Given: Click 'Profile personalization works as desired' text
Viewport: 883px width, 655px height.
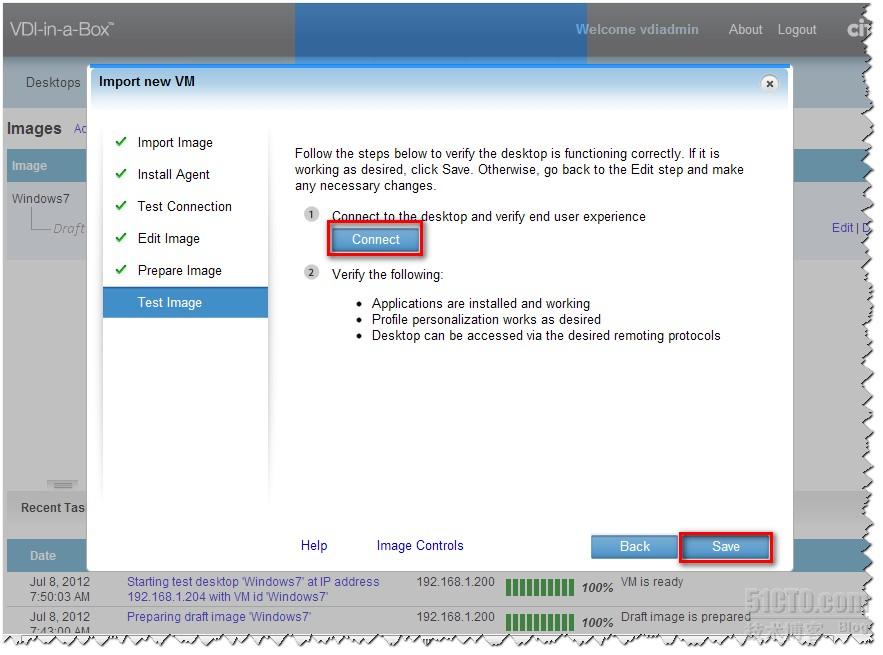Looking at the screenshot, I should pyautogui.click(x=486, y=319).
